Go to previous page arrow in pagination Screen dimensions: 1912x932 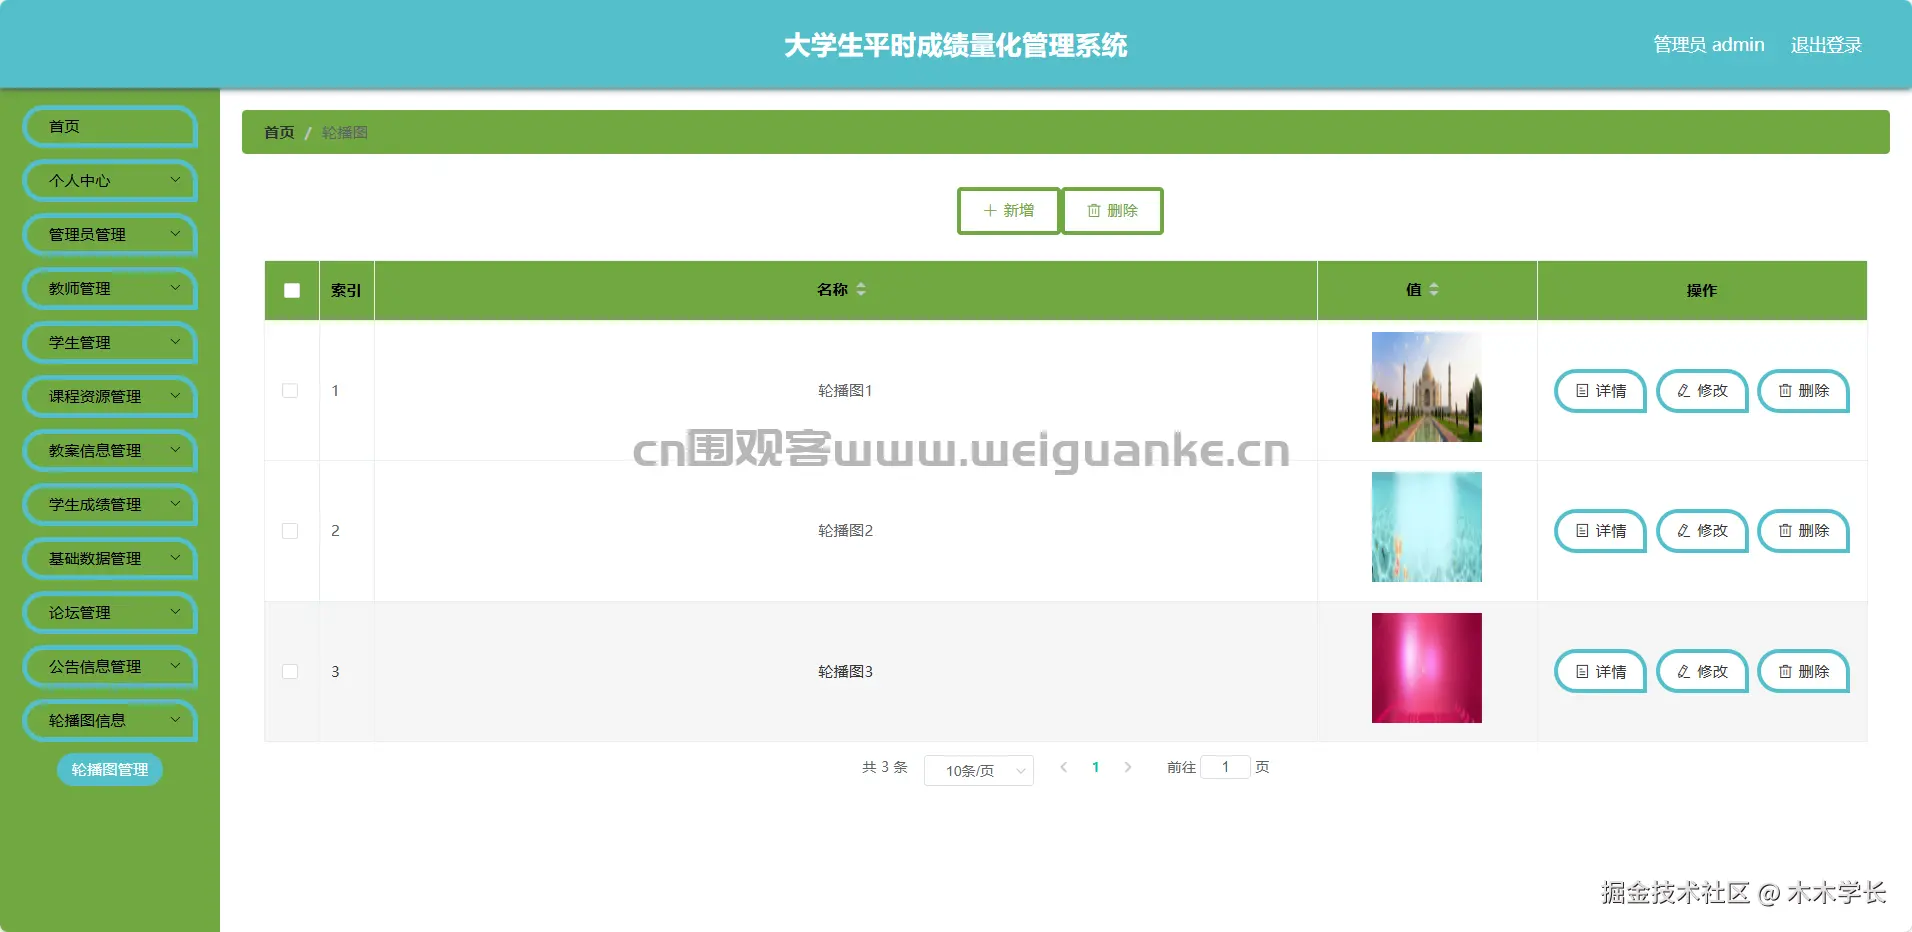coord(1064,767)
